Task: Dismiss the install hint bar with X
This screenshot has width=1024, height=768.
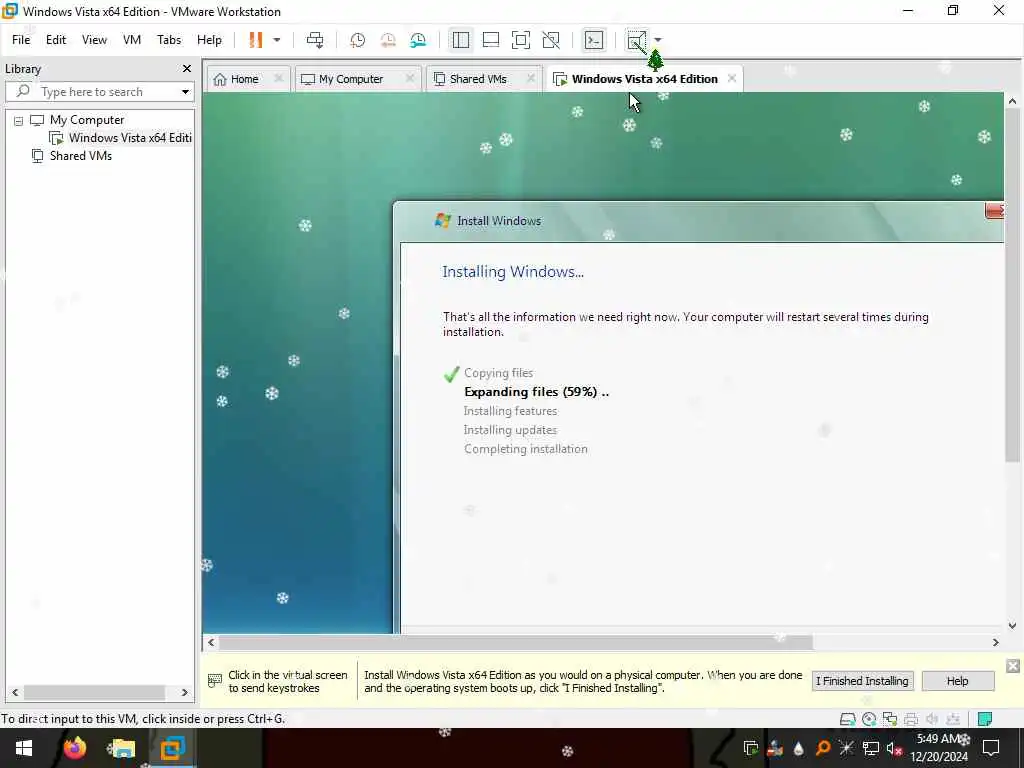Action: tap(1013, 666)
